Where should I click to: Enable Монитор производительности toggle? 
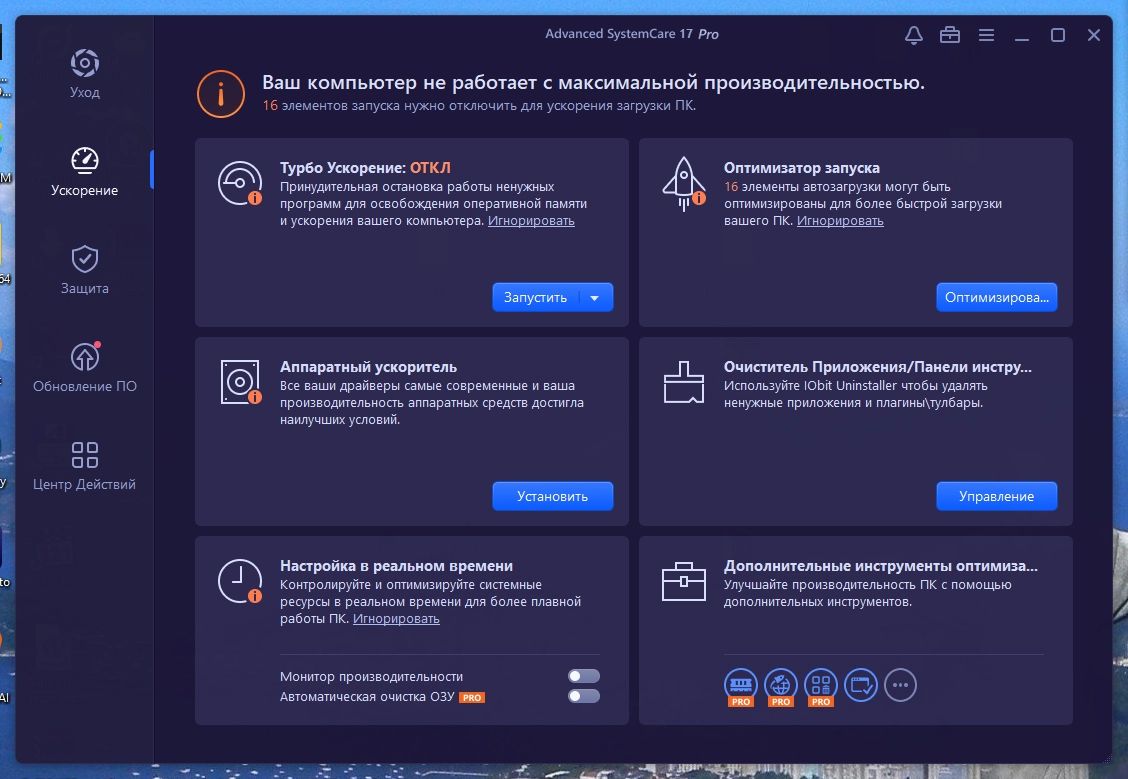585,676
